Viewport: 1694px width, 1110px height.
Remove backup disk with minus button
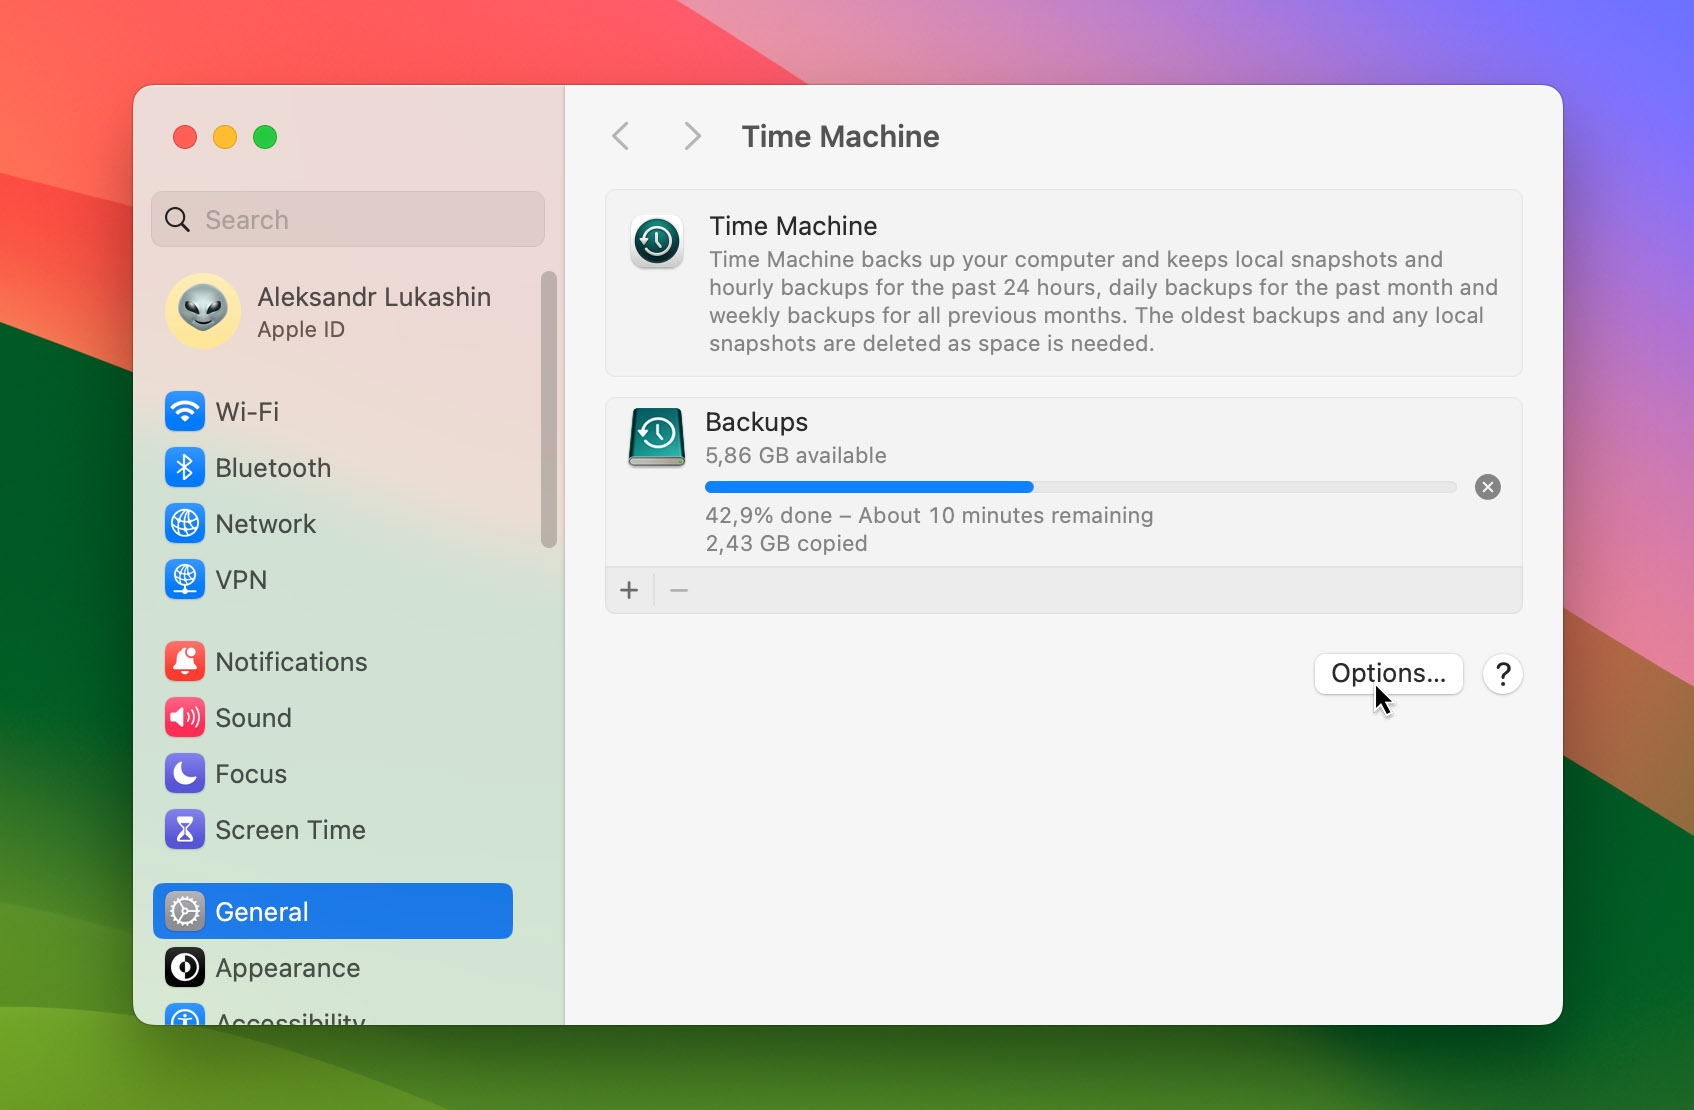pyautogui.click(x=679, y=590)
